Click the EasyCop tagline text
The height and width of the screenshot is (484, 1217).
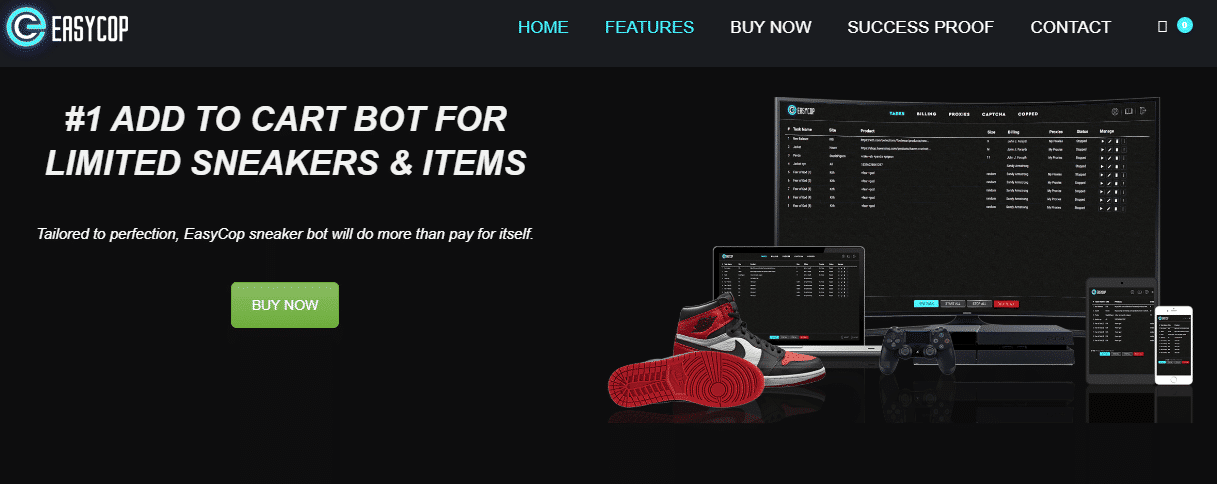pos(285,234)
